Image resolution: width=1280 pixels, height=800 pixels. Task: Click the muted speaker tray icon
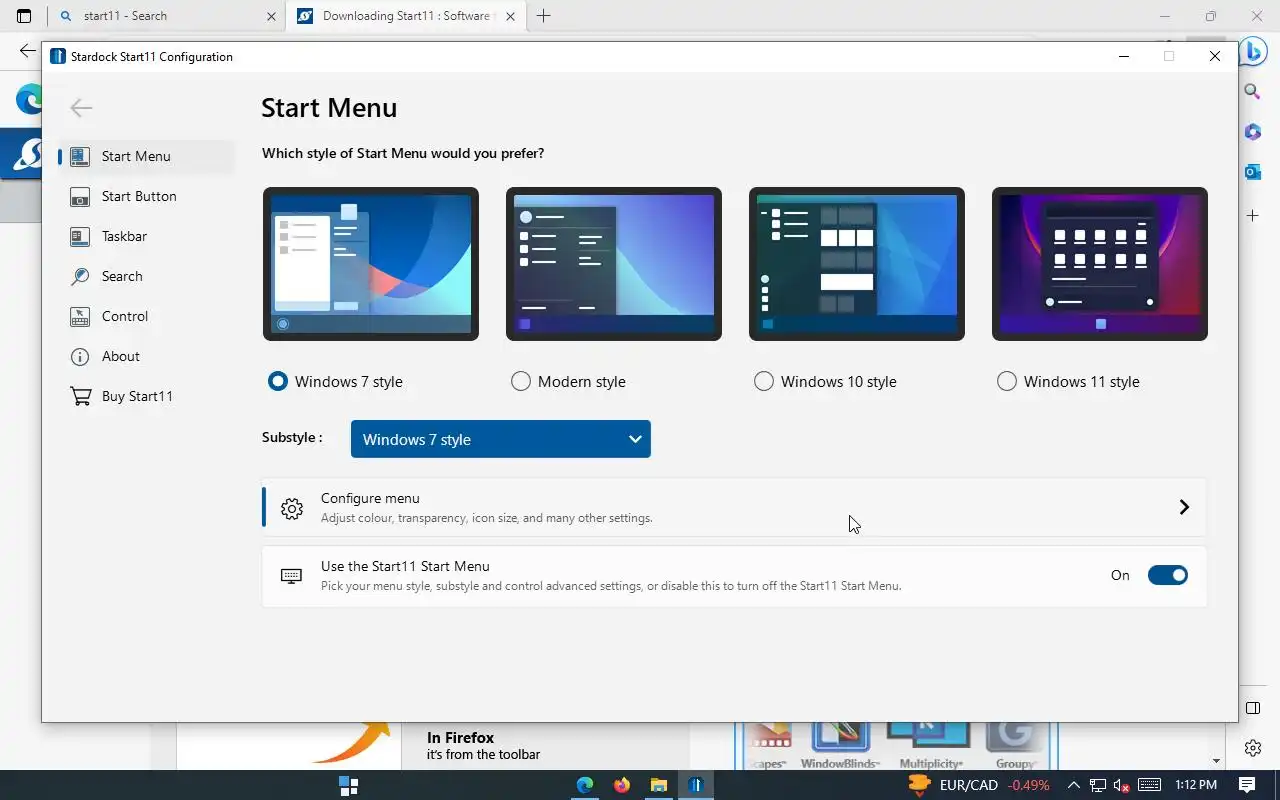[x=1122, y=785]
